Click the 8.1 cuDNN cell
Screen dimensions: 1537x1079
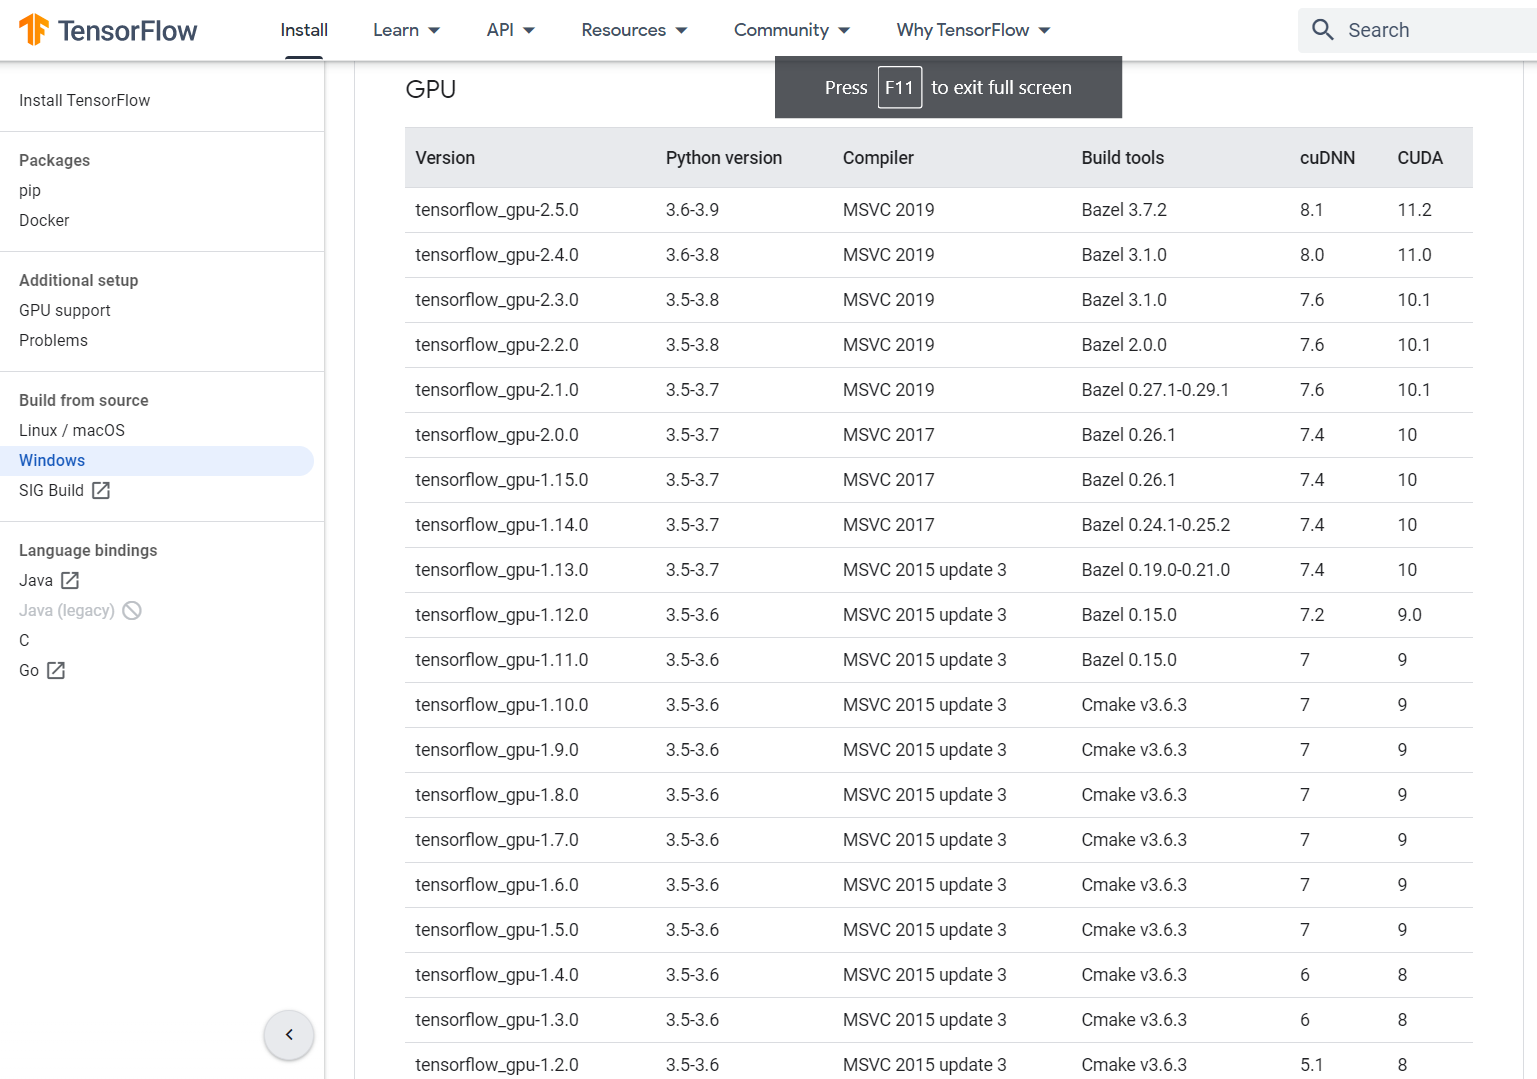tap(1311, 210)
